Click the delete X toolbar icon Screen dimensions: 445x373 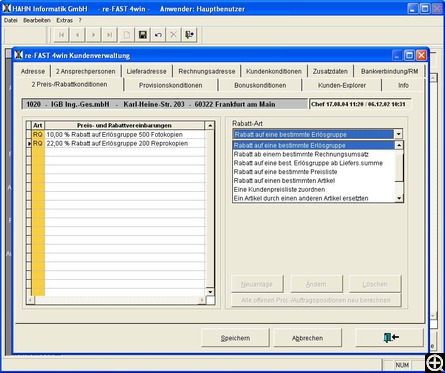pos(174,35)
